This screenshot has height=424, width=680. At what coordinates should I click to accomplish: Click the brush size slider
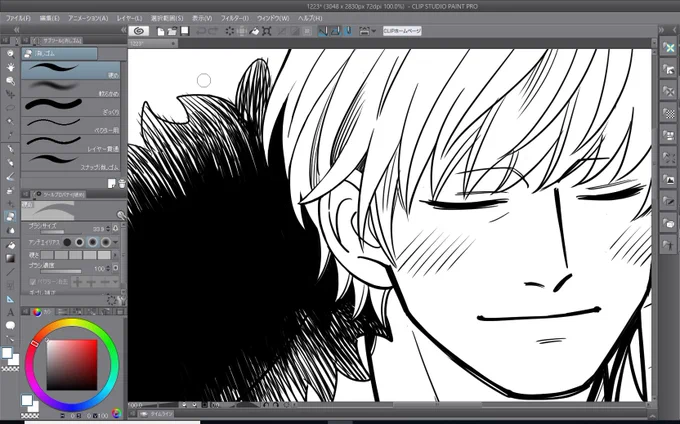(x=61, y=232)
